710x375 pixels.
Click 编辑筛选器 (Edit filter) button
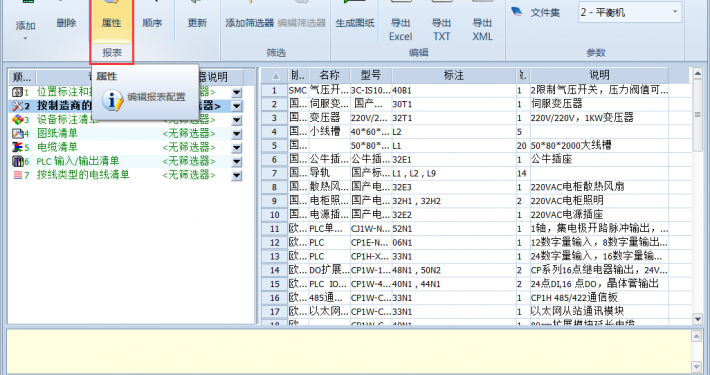point(302,23)
